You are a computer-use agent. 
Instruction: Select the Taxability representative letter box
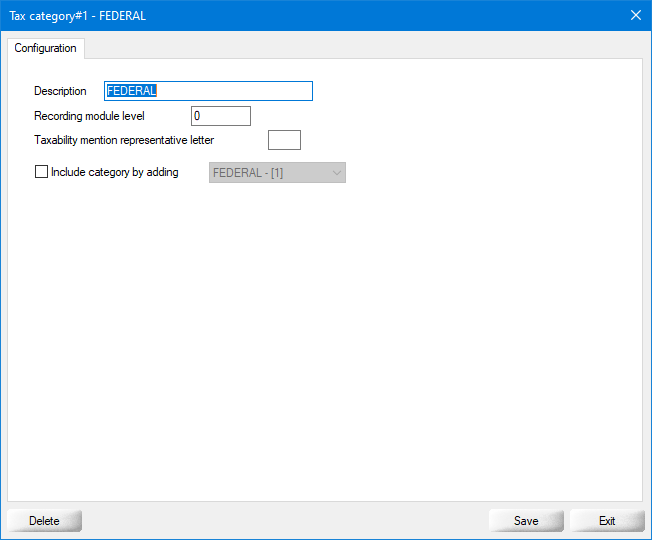284,140
